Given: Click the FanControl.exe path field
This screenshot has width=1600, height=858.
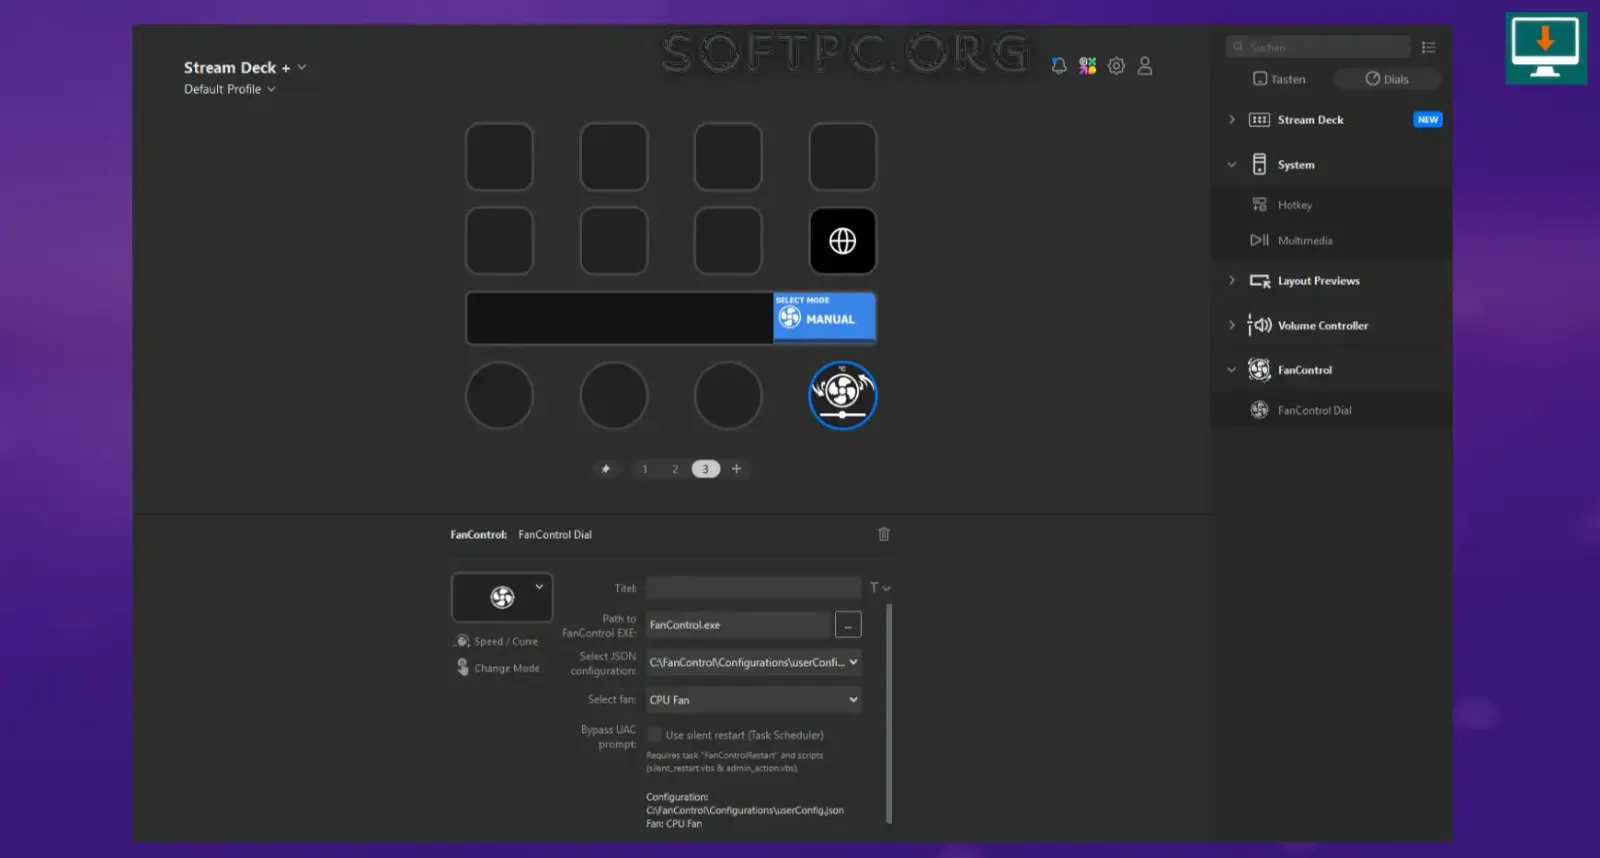Looking at the screenshot, I should (739, 625).
